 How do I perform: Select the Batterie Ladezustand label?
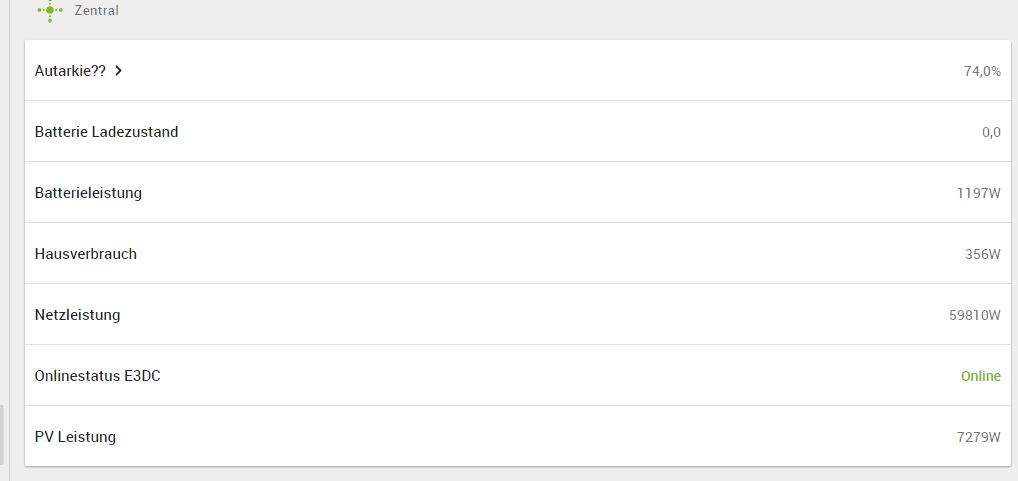click(106, 132)
